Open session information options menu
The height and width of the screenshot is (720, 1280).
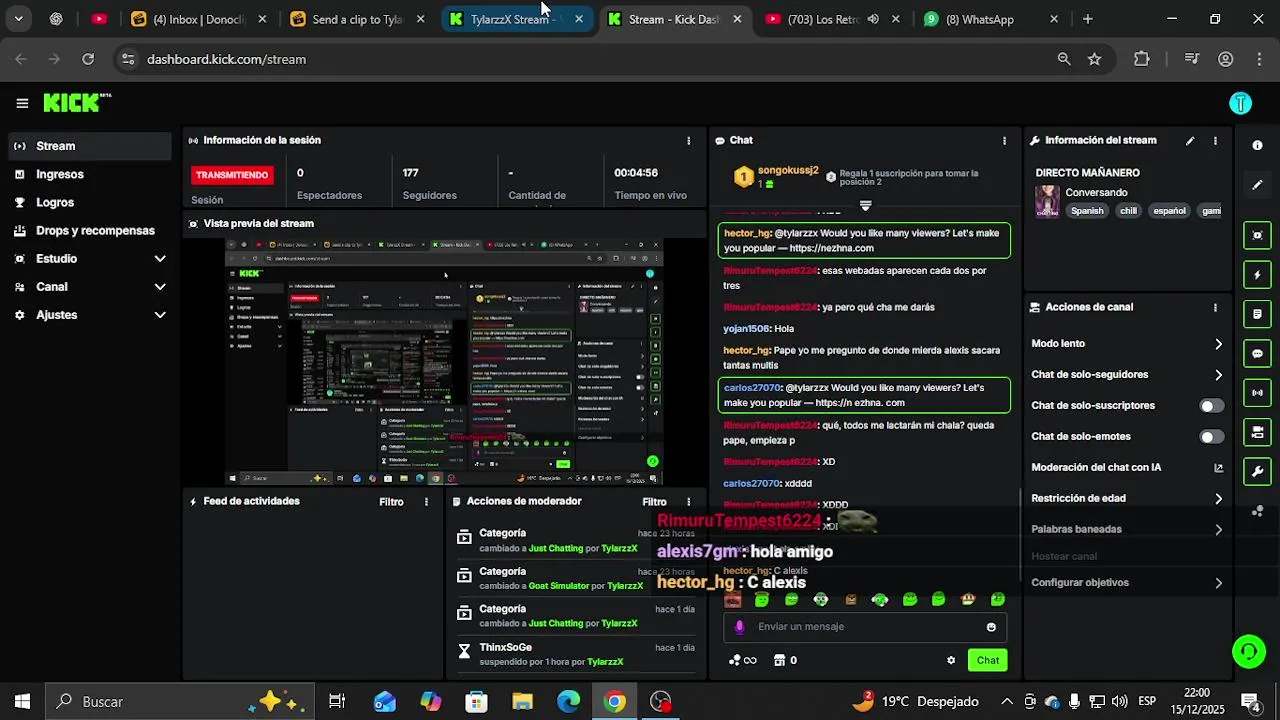click(x=688, y=141)
